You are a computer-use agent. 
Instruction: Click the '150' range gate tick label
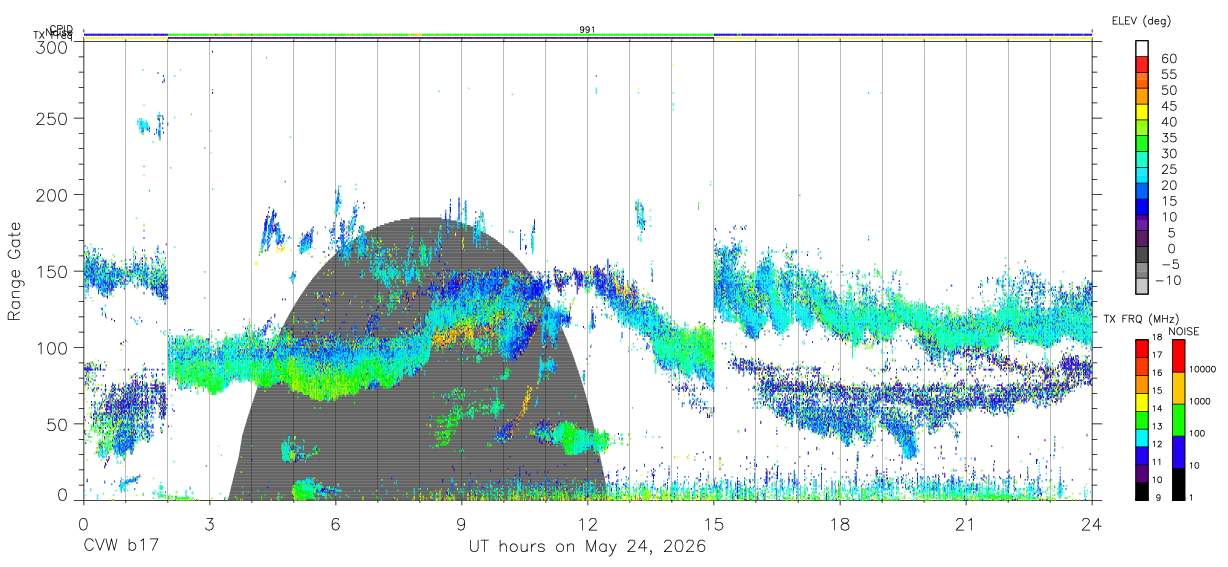point(50,271)
